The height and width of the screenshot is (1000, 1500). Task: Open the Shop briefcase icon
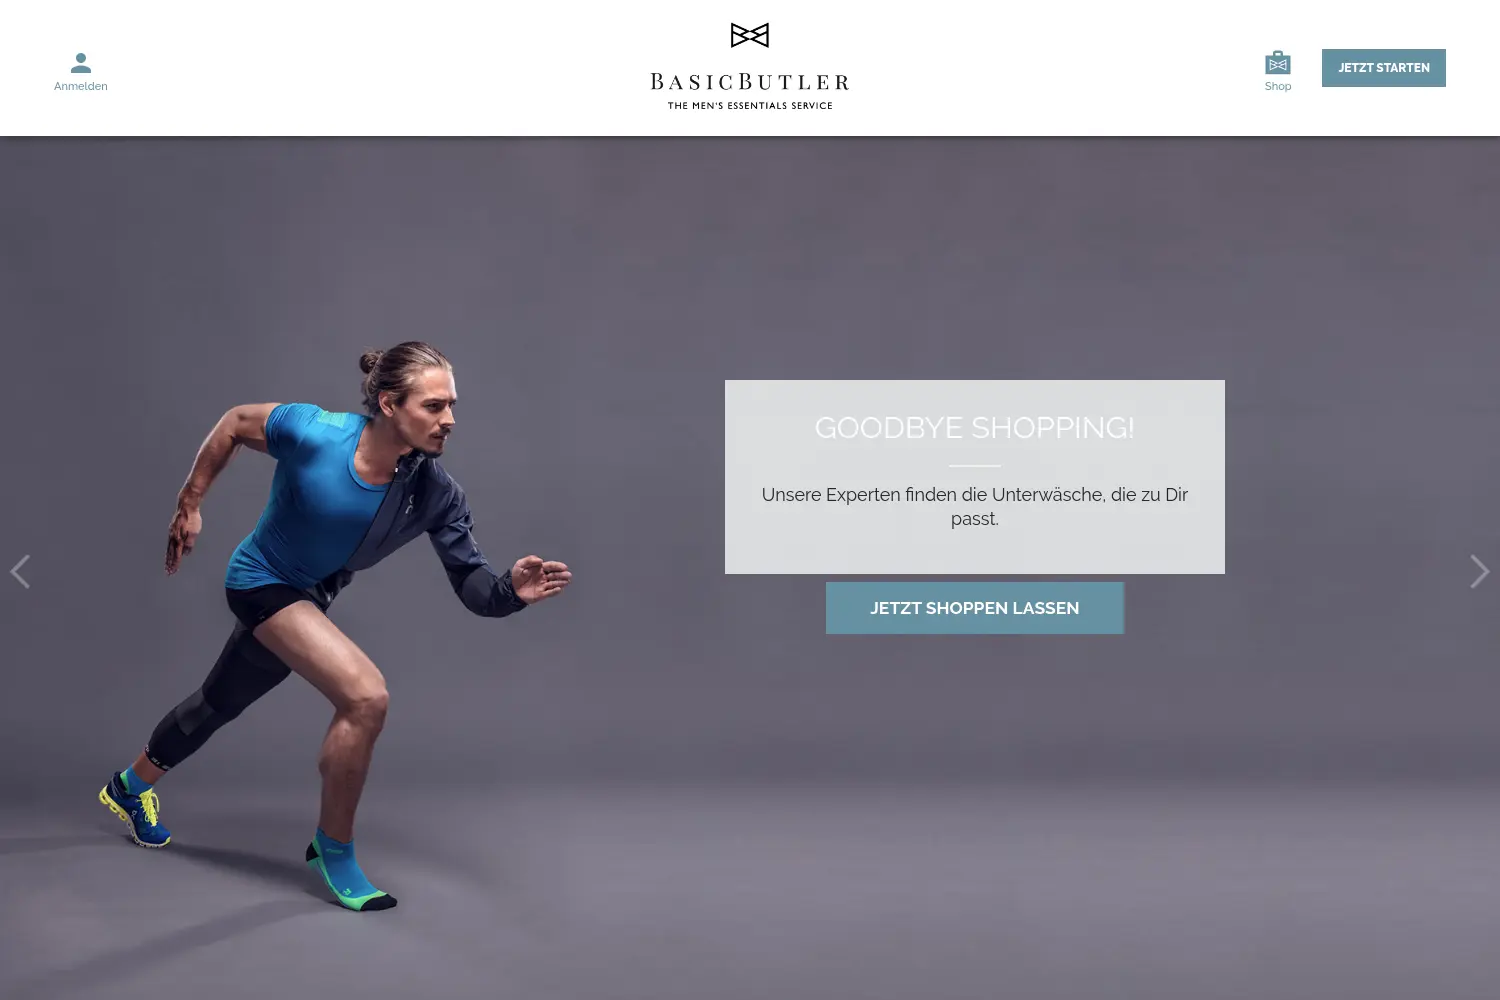[x=1278, y=63]
